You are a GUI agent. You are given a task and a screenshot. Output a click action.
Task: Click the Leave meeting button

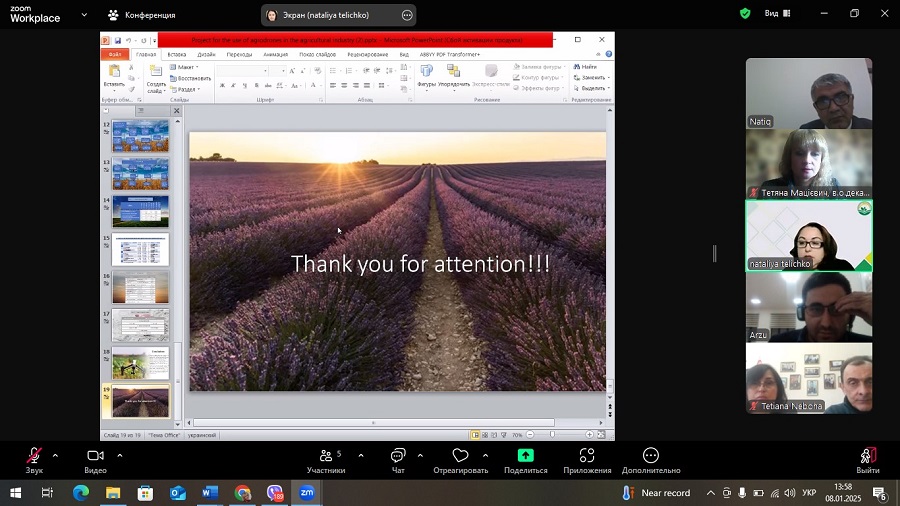tap(867, 460)
